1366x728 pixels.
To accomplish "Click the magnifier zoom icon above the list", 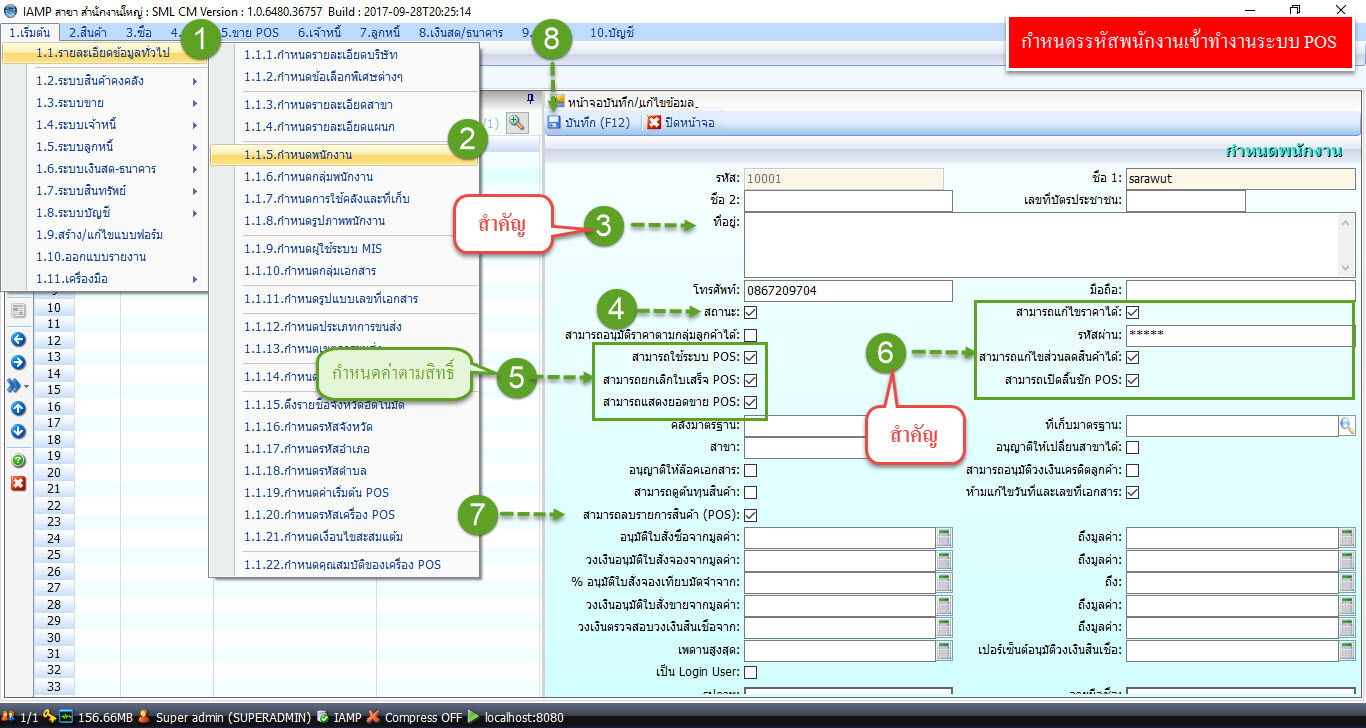I will (516, 122).
